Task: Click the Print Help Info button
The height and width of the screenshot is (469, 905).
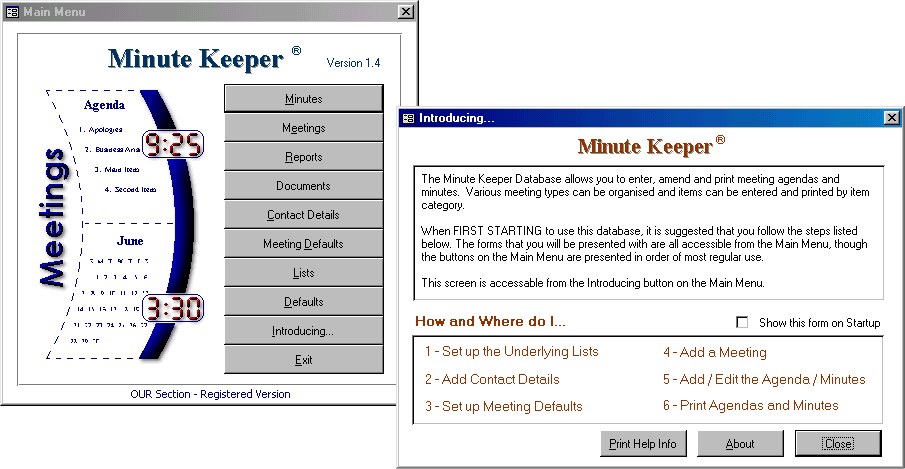Action: click(x=643, y=444)
